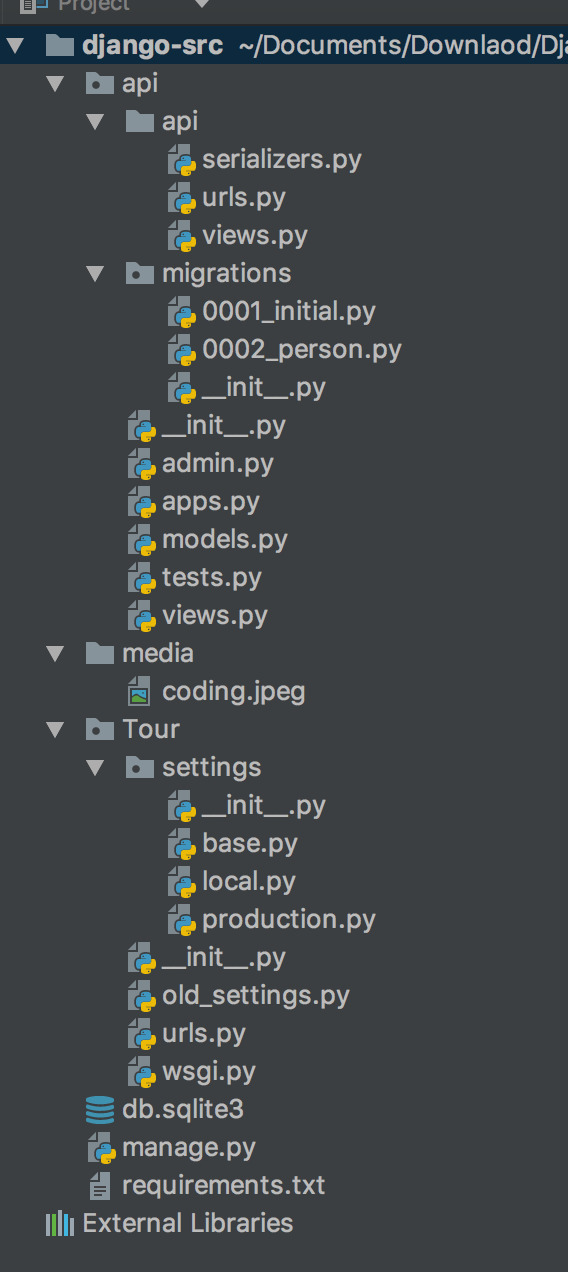Click the External Libraries bars icon
Screen dimensions: 568x1272
60,1224
